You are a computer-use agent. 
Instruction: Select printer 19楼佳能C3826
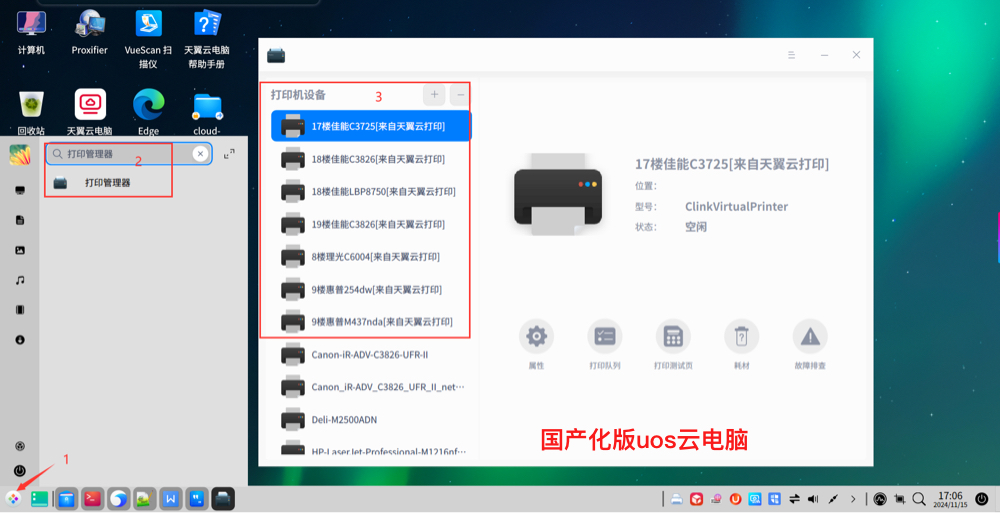371,224
